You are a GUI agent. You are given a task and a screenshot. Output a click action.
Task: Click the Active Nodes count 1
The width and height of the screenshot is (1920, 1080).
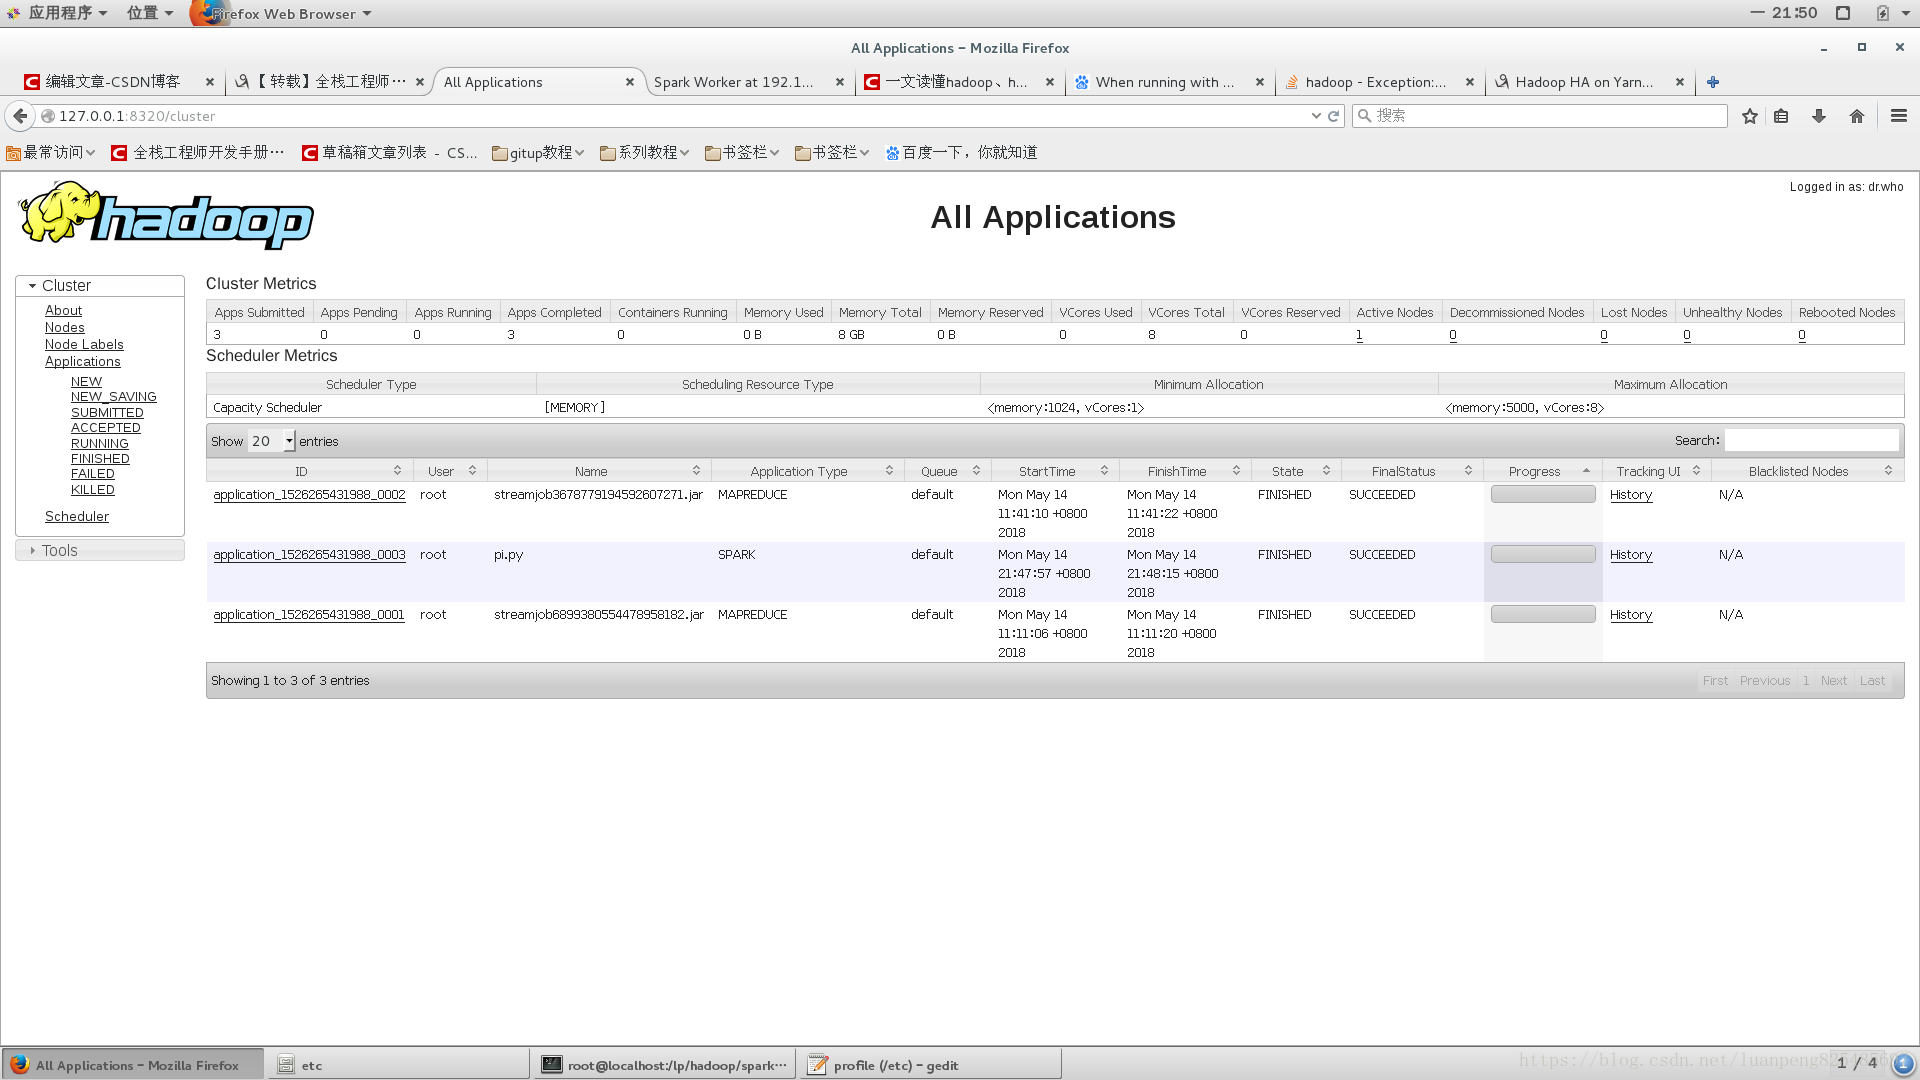click(x=1359, y=335)
